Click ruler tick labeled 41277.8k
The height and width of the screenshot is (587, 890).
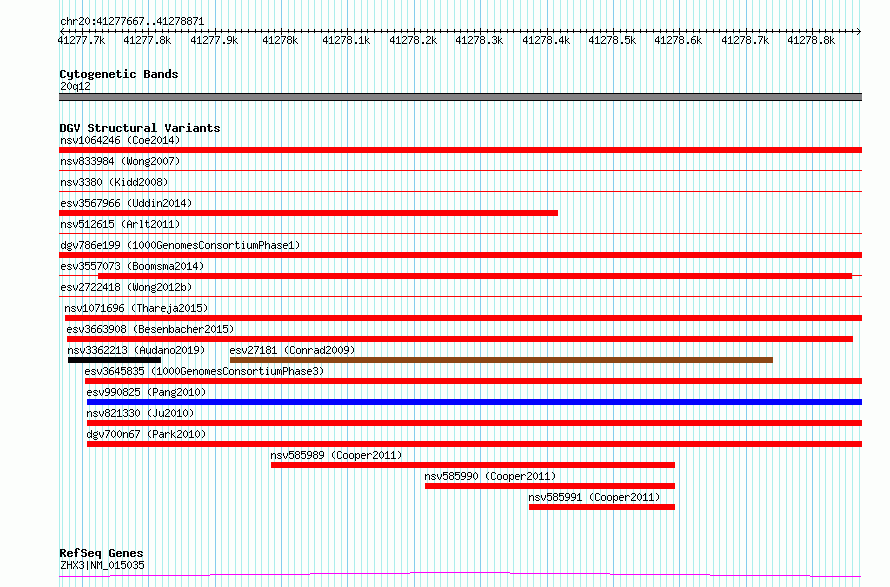tap(147, 40)
